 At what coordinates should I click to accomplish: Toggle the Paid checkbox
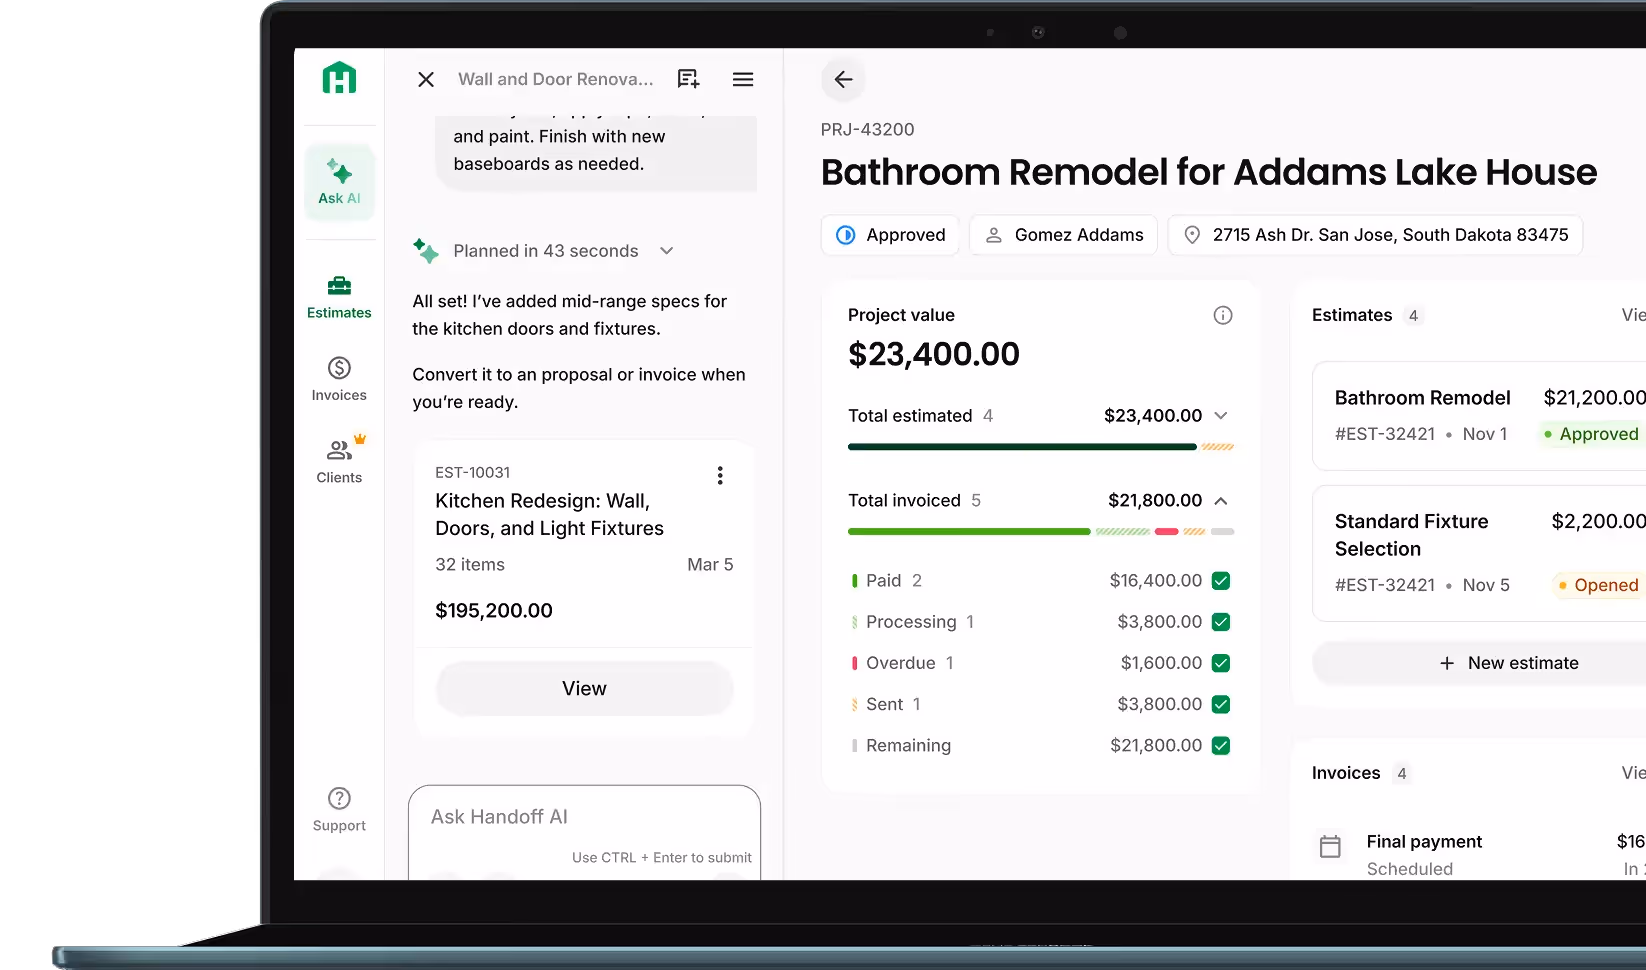(1221, 580)
